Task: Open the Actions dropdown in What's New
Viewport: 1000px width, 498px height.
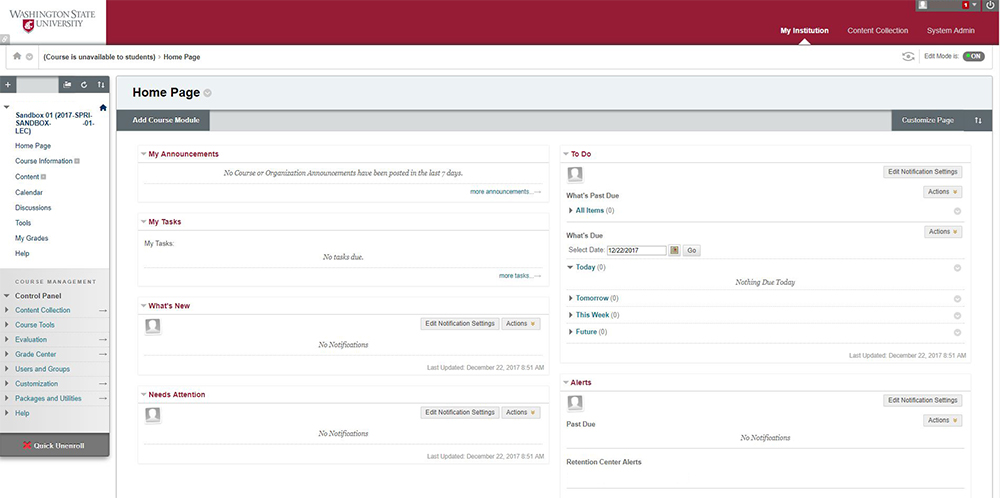Action: tap(521, 323)
